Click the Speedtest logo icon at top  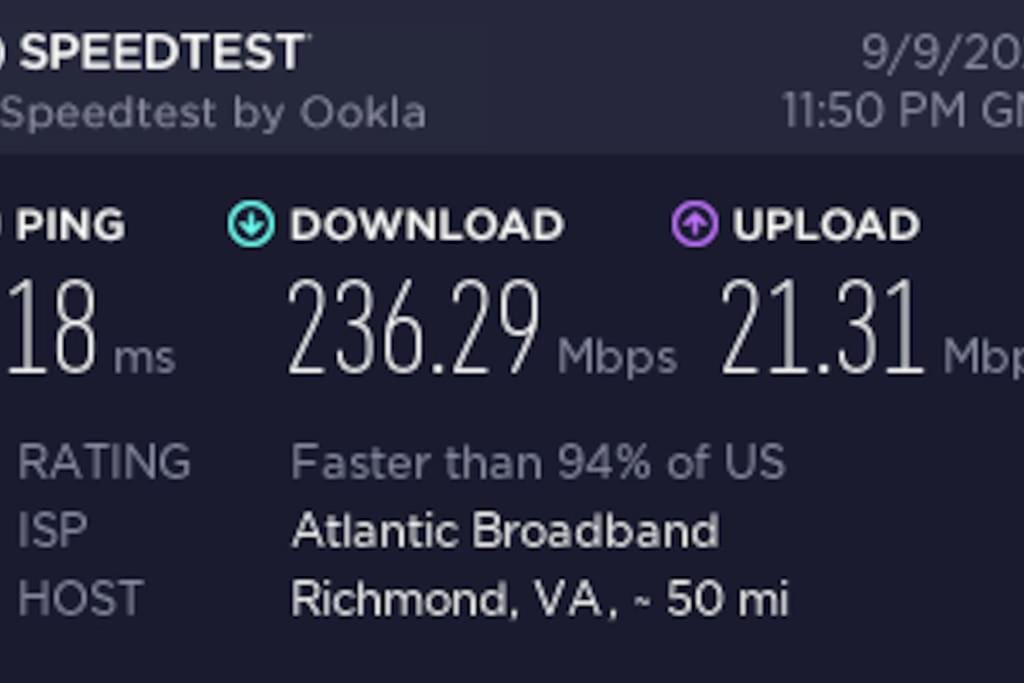coord(3,51)
